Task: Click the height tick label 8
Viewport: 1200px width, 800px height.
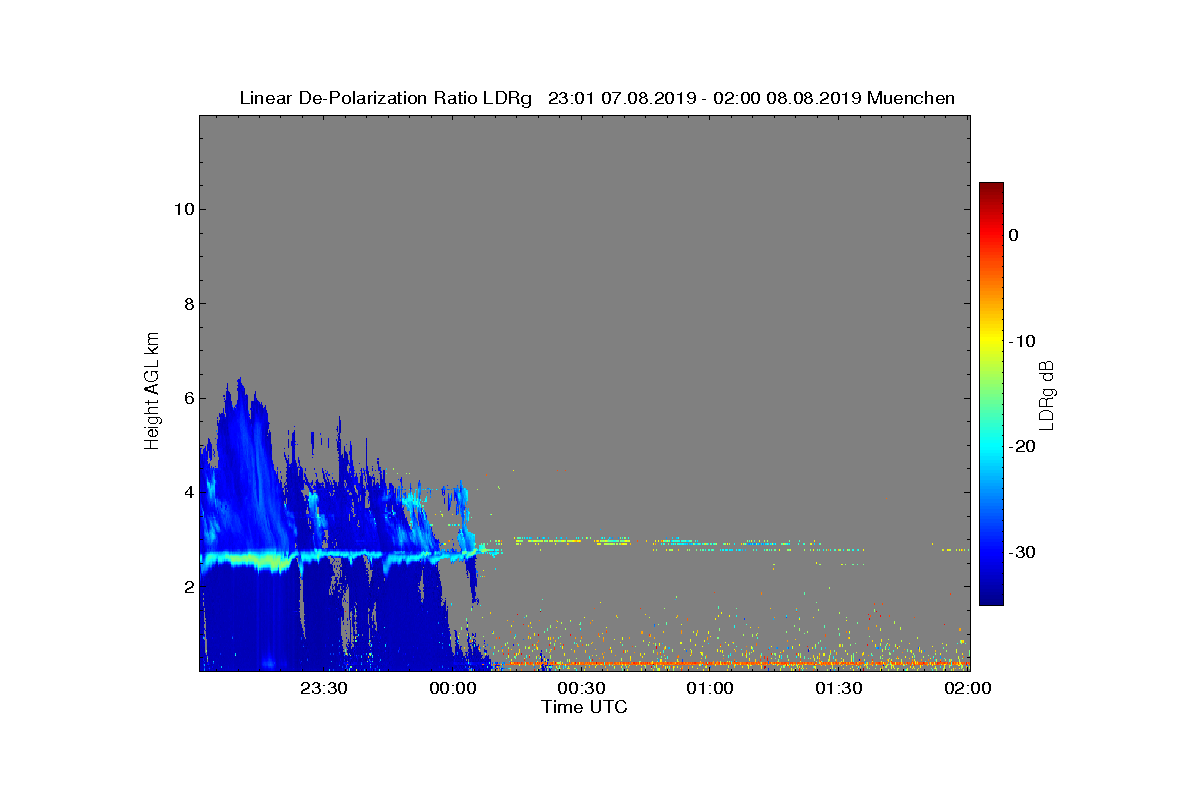Action: [187, 304]
